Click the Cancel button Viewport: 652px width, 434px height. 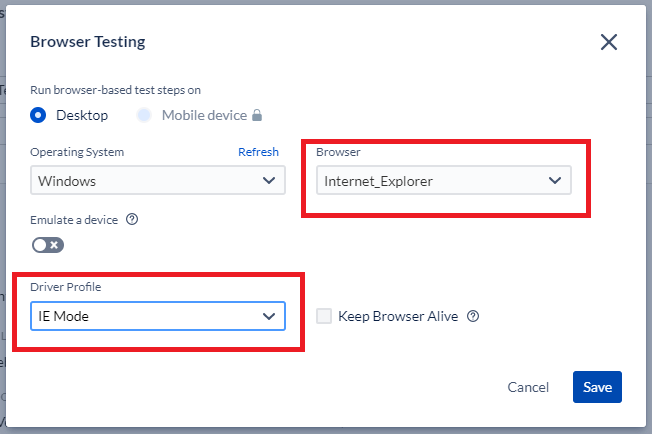pyautogui.click(x=528, y=387)
